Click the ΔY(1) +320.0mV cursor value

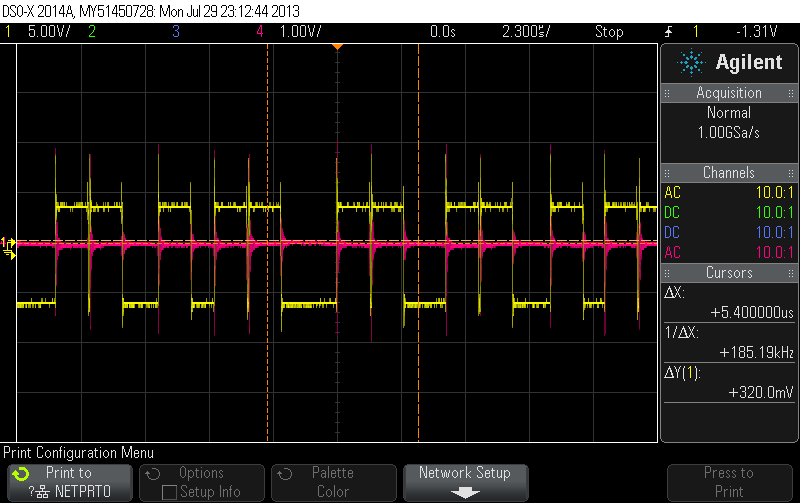point(760,392)
